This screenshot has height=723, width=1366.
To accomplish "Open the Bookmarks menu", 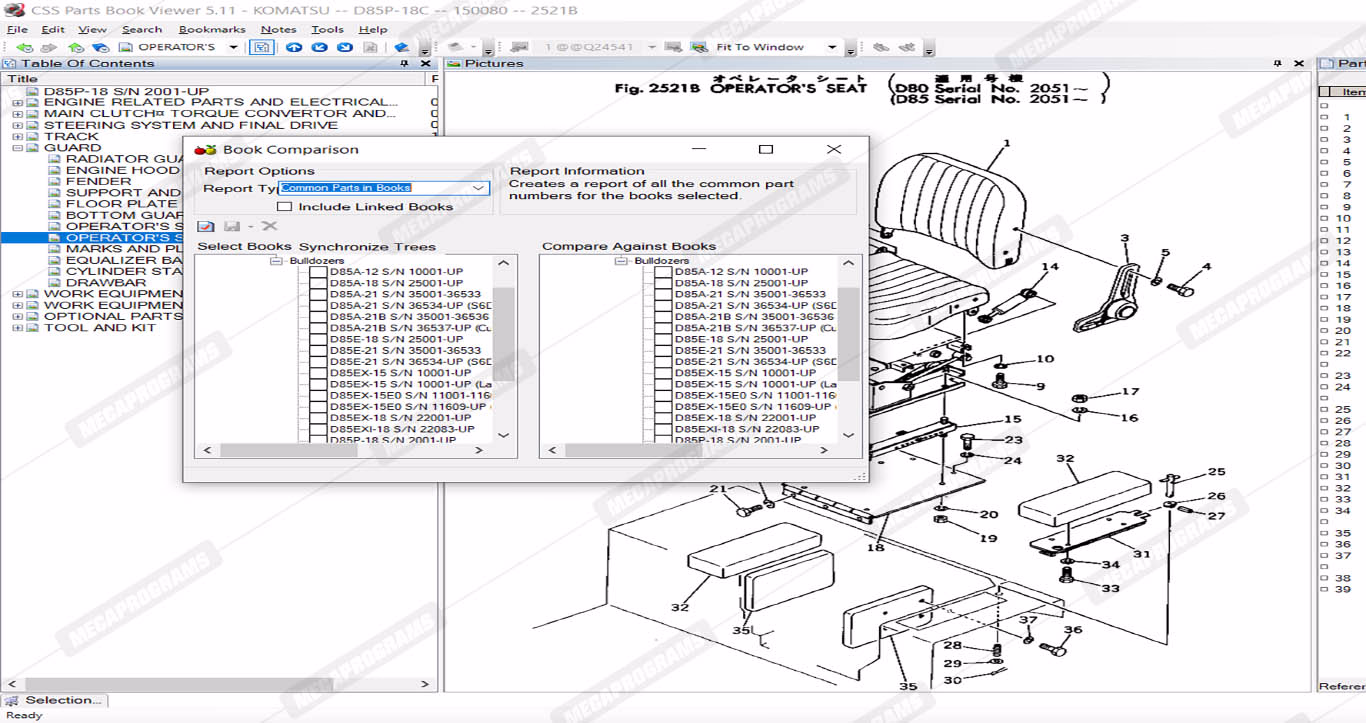I will coord(212,30).
